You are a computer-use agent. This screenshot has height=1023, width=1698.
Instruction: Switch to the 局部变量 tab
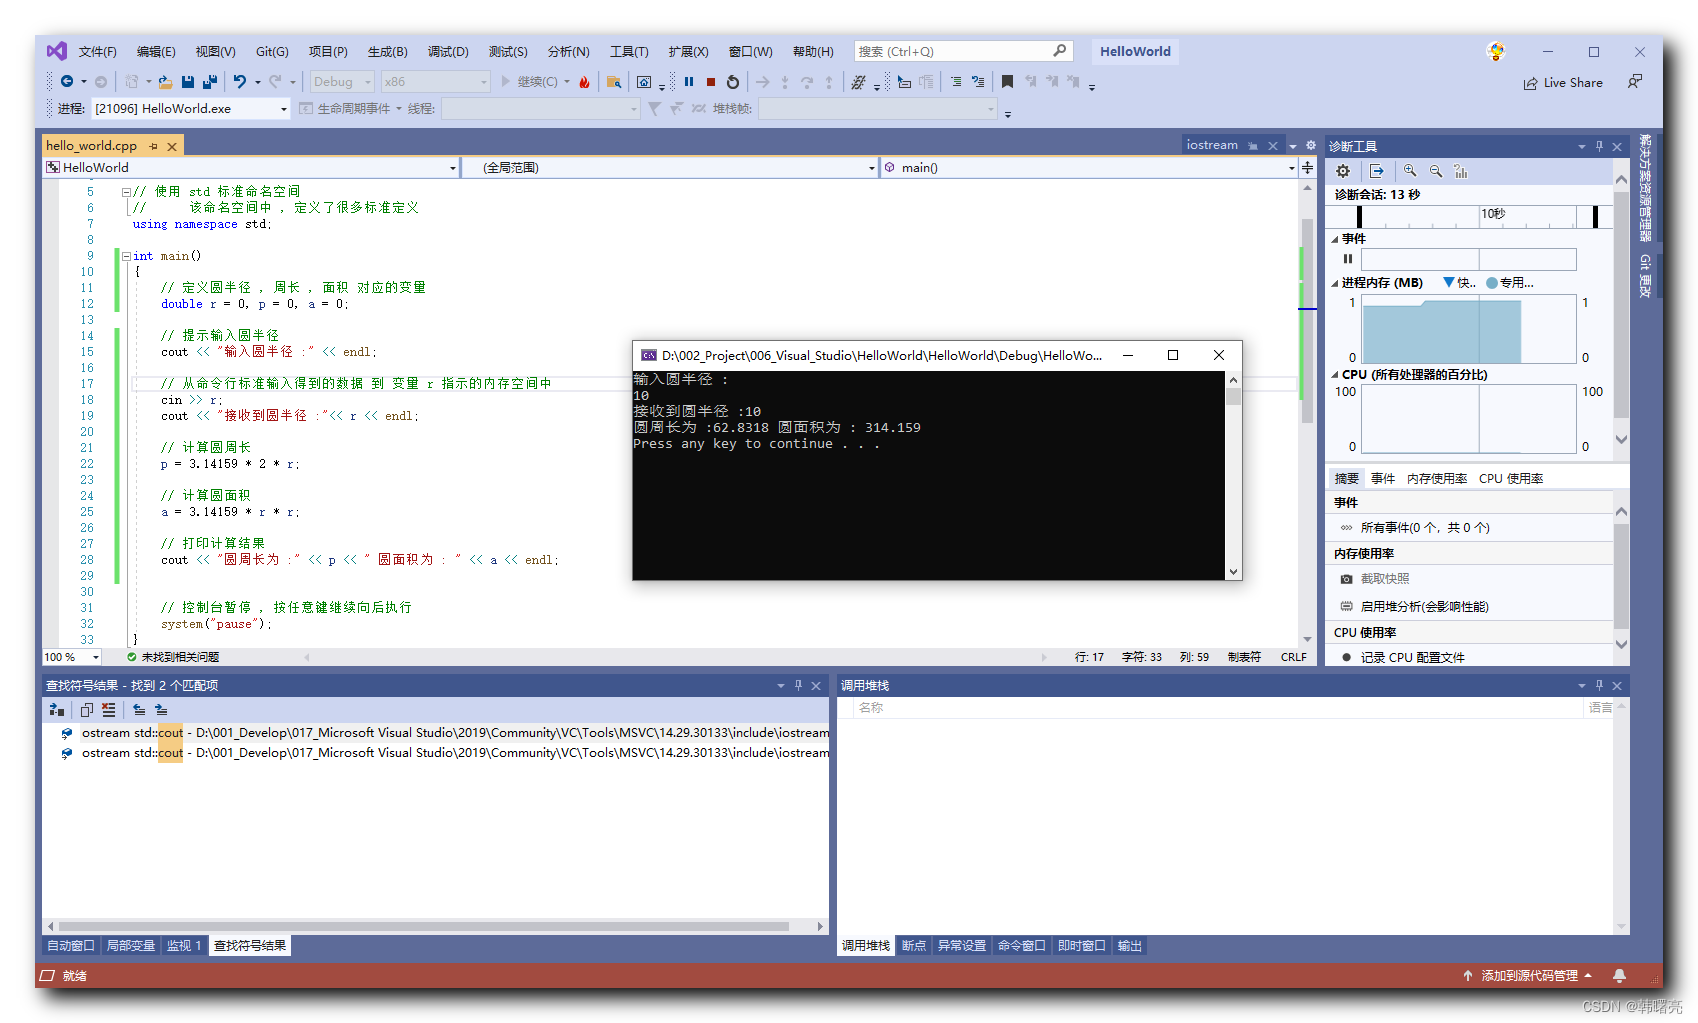[x=131, y=945]
